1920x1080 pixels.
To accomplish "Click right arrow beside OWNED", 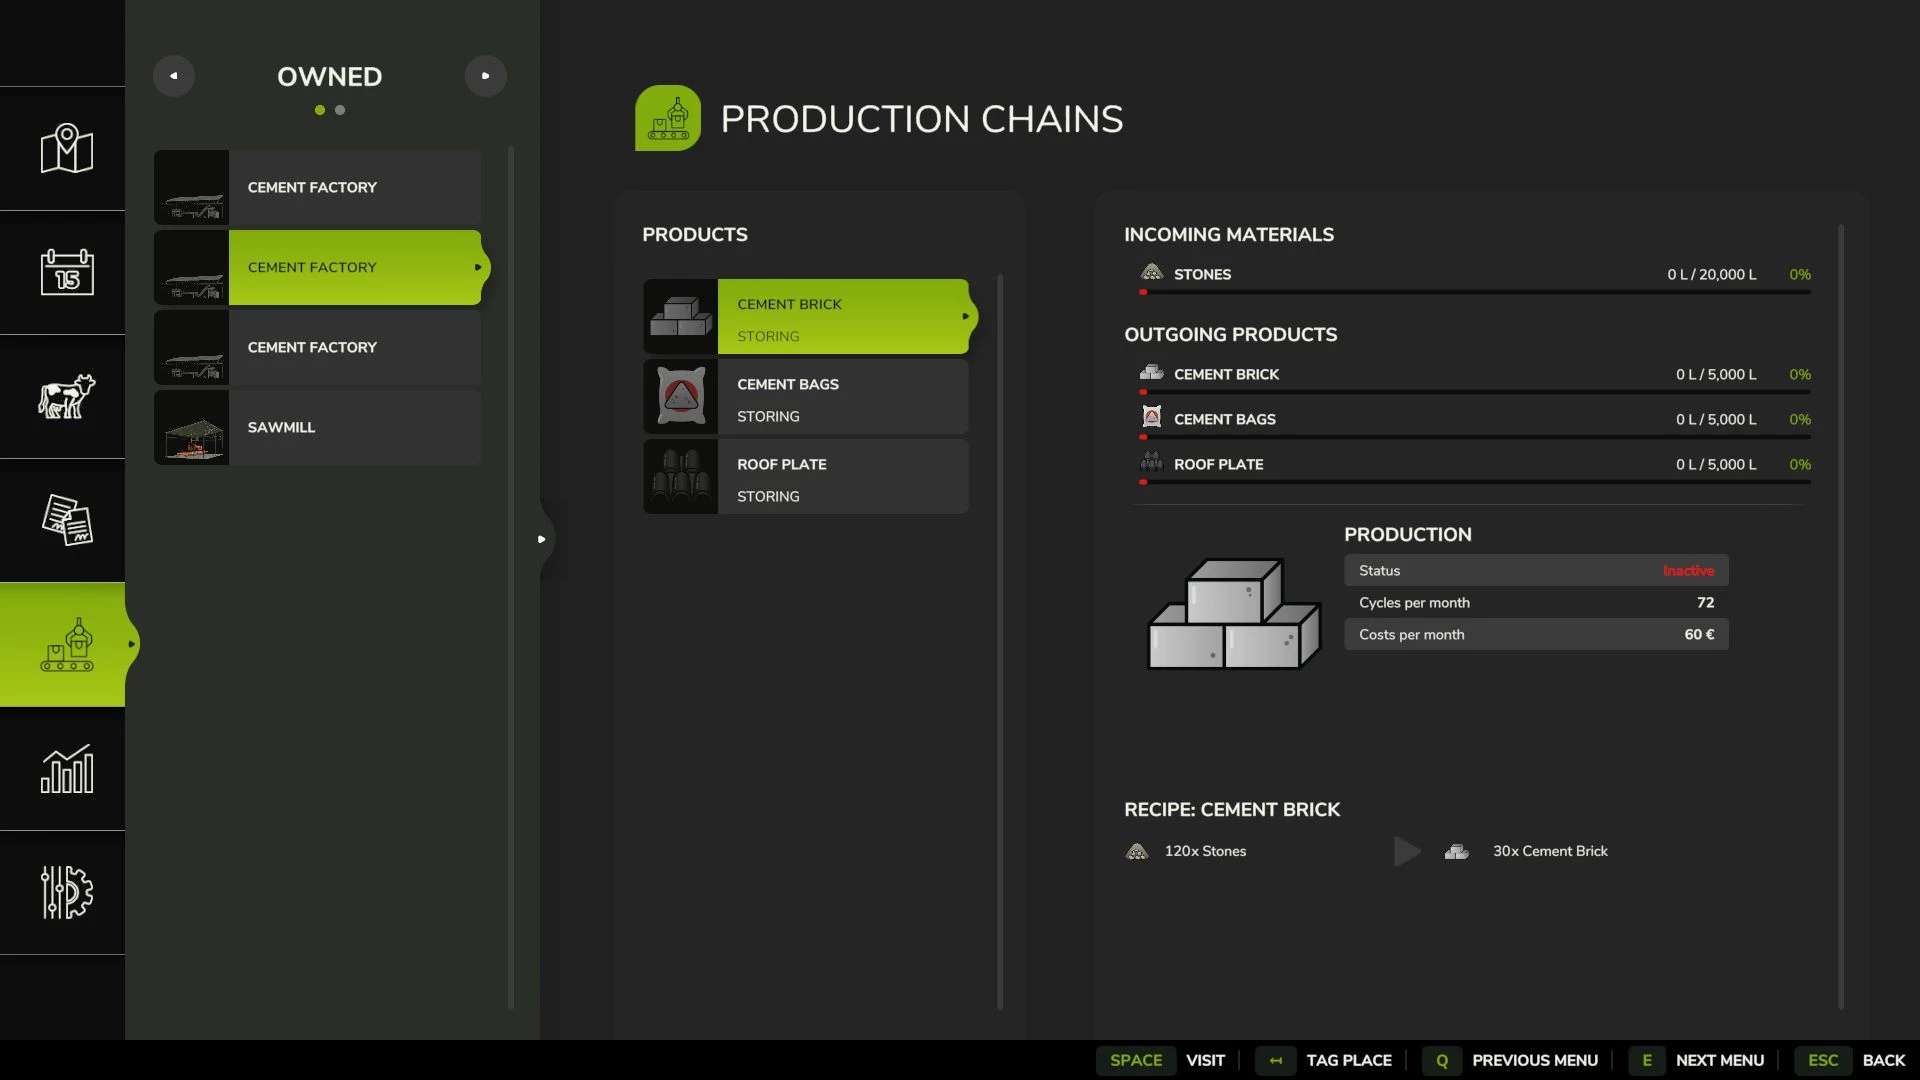I will point(485,76).
